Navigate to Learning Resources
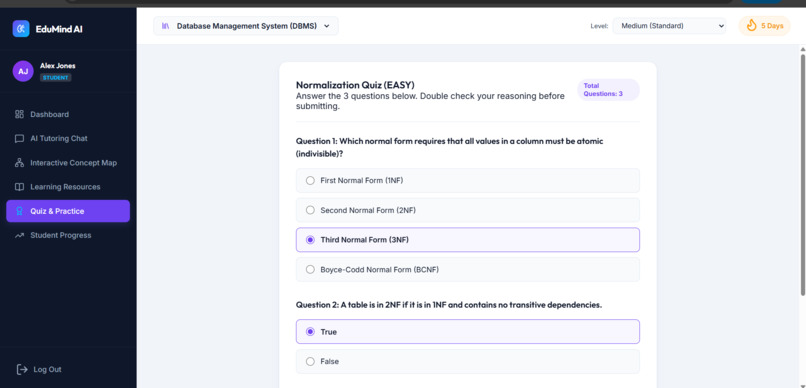Image resolution: width=806 pixels, height=388 pixels. pos(68,187)
